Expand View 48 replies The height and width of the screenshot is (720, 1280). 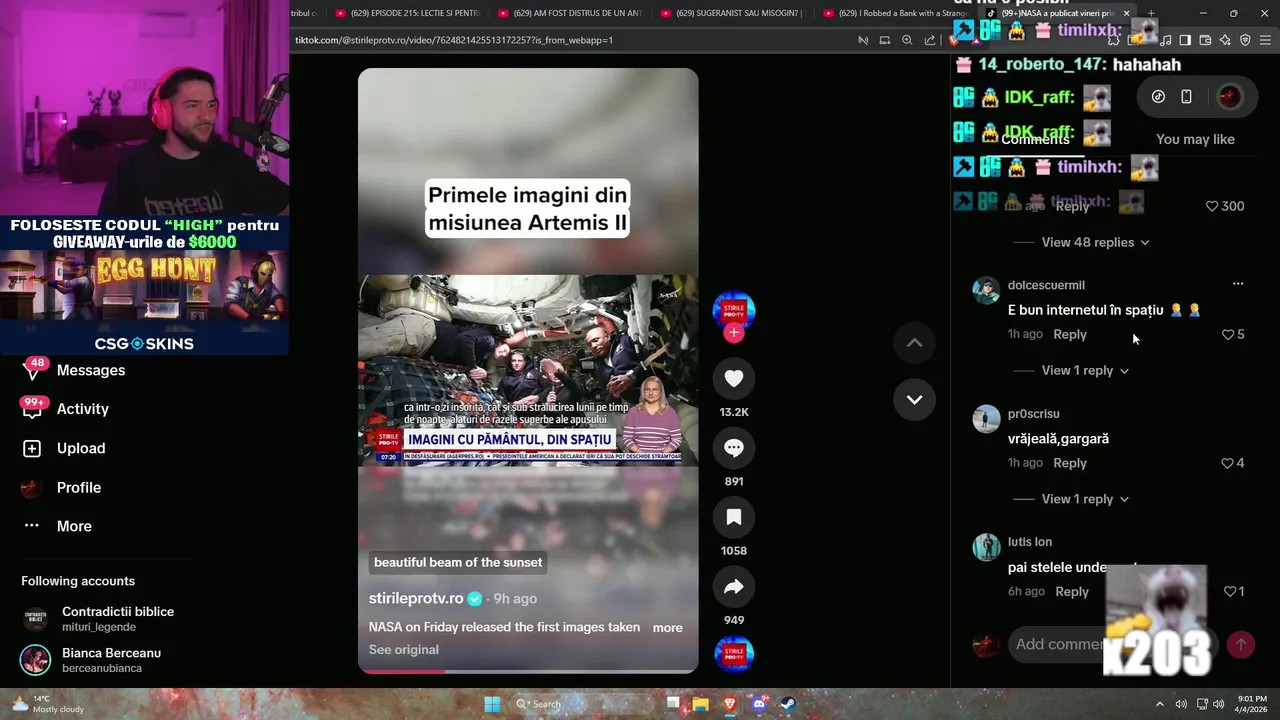click(1095, 242)
